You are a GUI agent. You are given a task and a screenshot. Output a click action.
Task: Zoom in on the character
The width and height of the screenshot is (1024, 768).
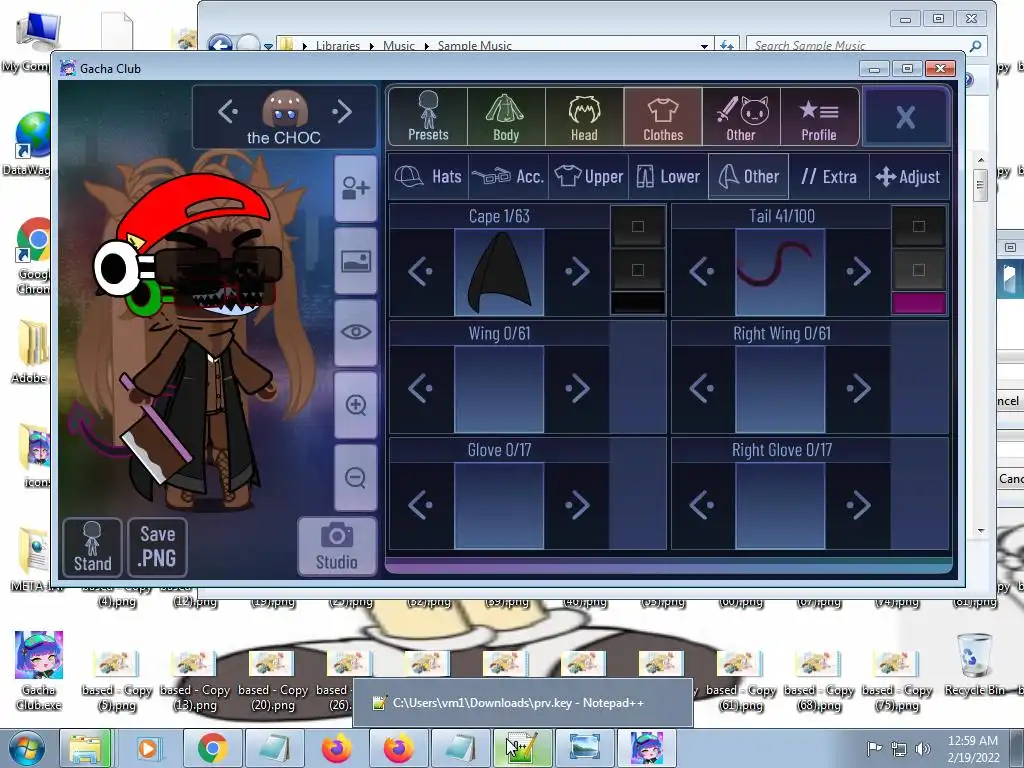click(356, 405)
